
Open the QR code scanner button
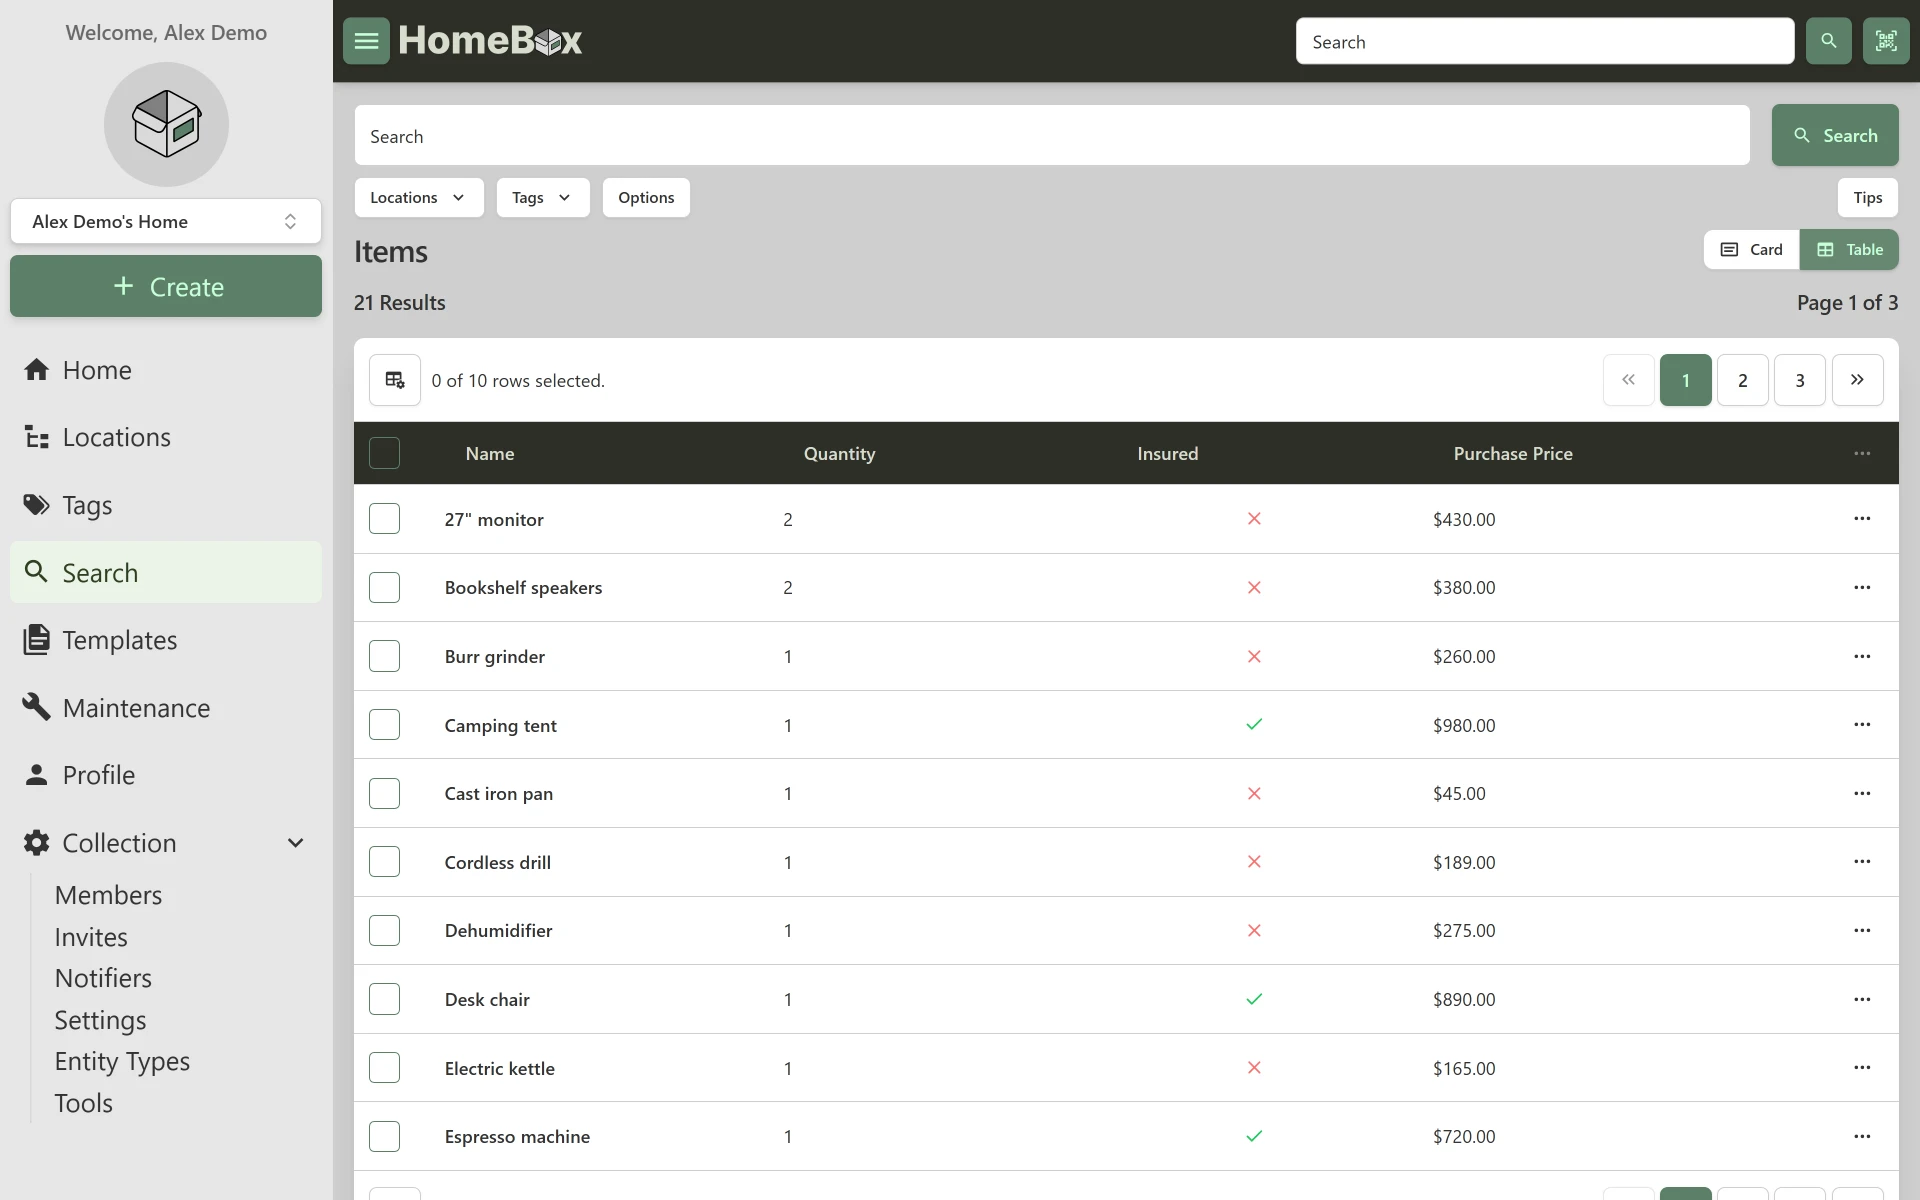coord(1886,41)
